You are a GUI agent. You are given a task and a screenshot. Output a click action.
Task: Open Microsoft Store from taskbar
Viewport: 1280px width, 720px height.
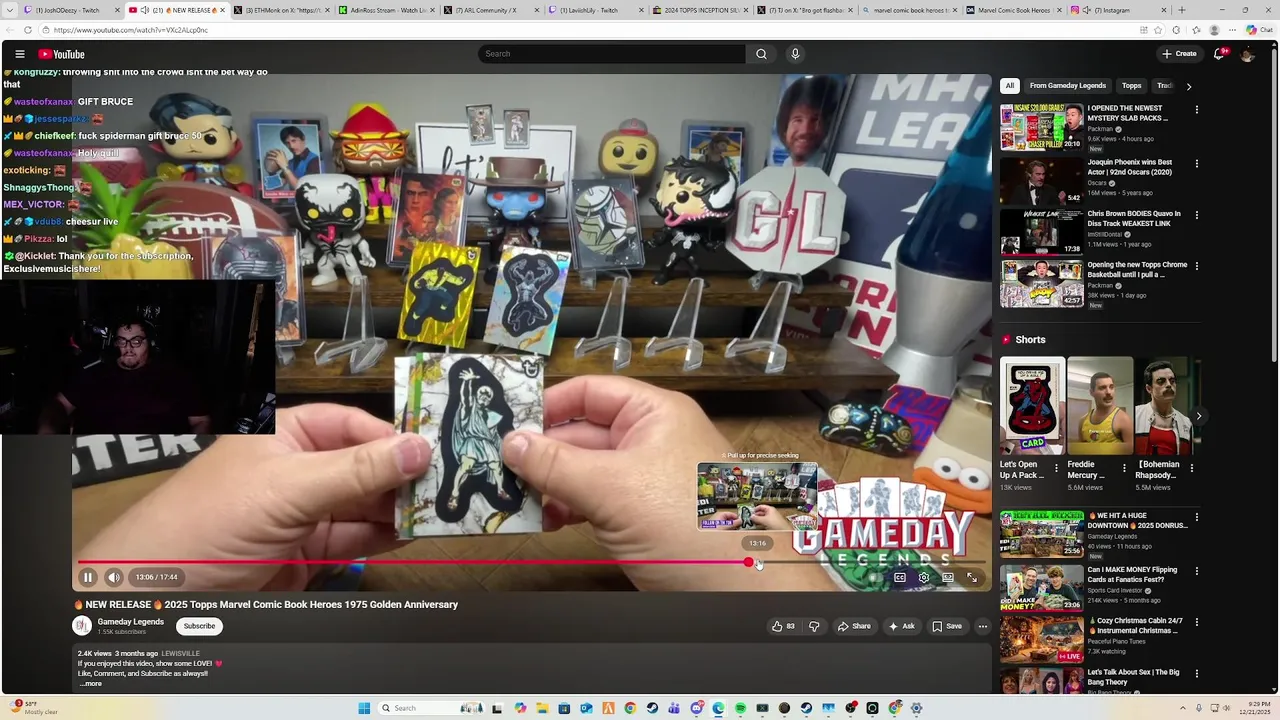[564, 708]
